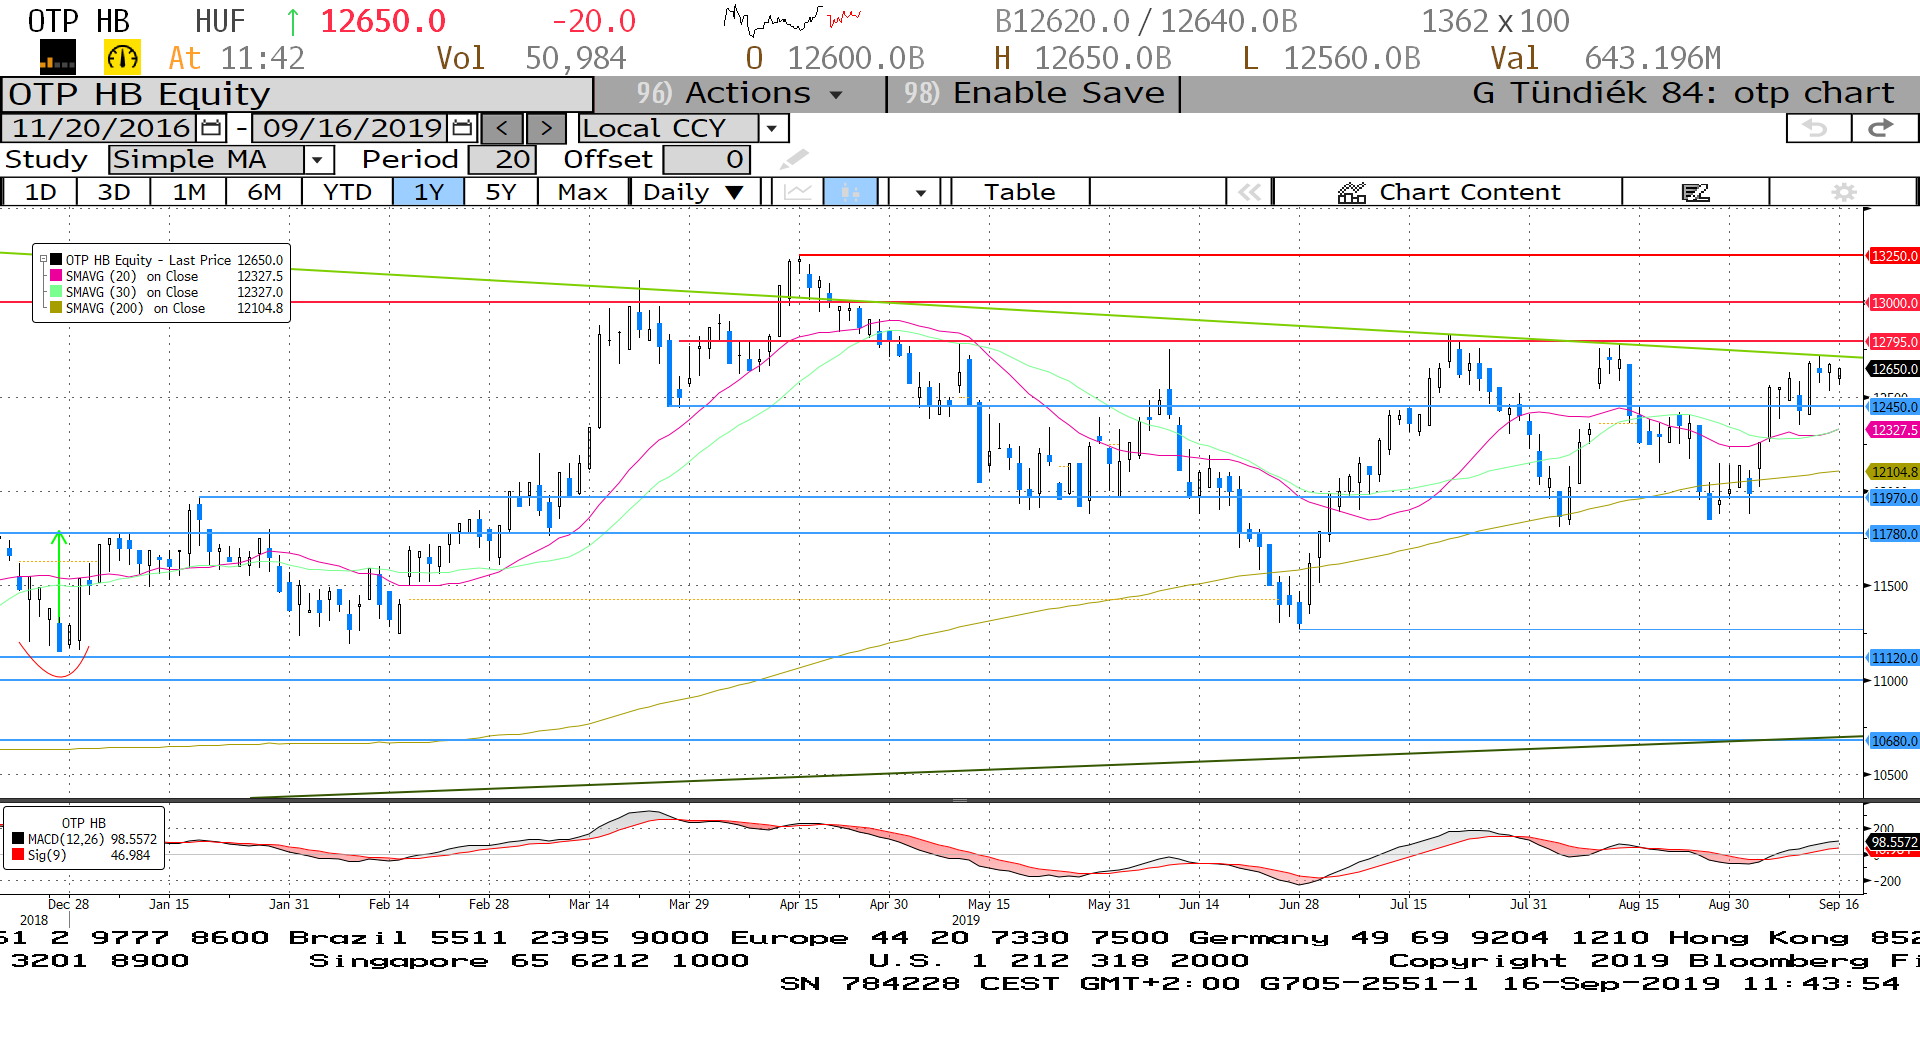Viewport: 1920px width, 1039px height.
Task: Click the 12327.5 magenta SMA axis label
Action: pos(1894,430)
